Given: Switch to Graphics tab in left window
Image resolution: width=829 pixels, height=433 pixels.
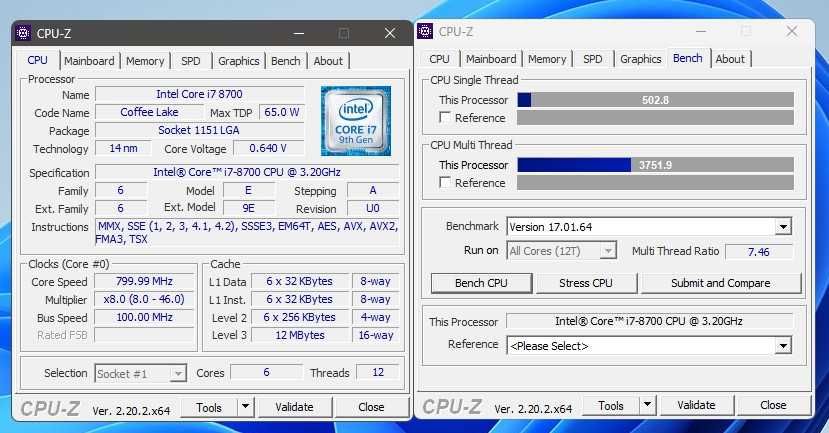Looking at the screenshot, I should (238, 61).
